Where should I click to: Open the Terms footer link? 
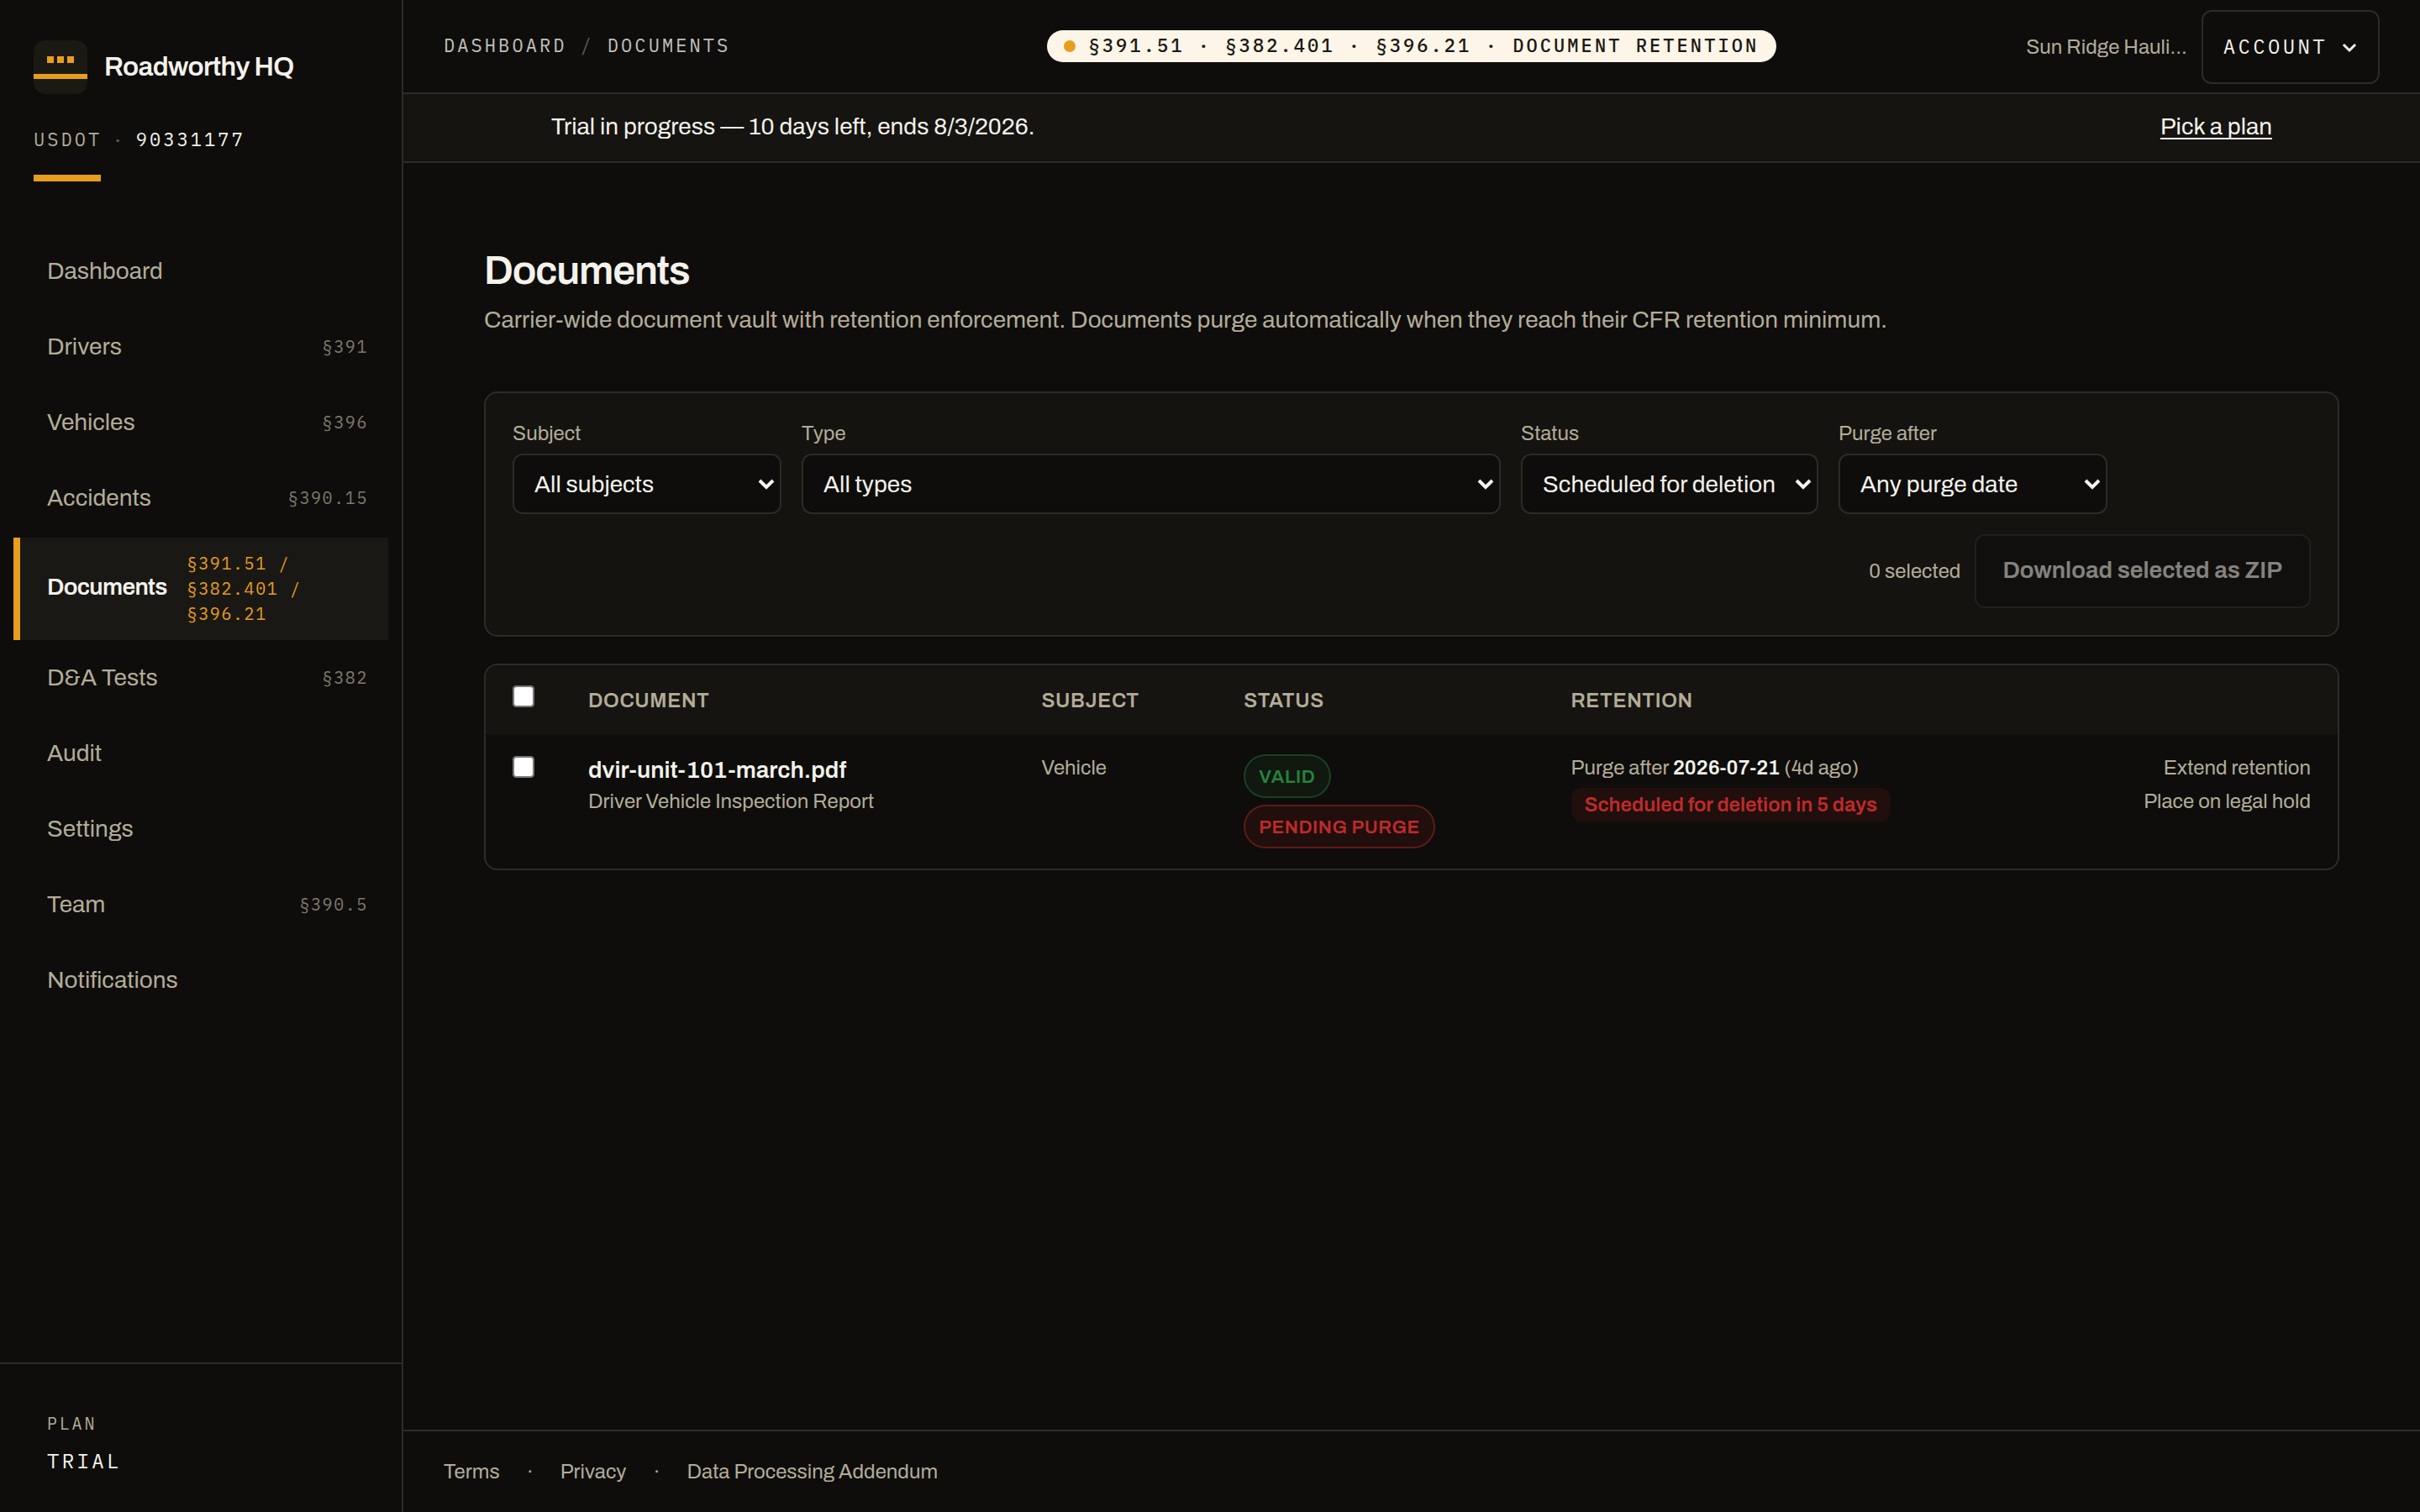point(471,1472)
